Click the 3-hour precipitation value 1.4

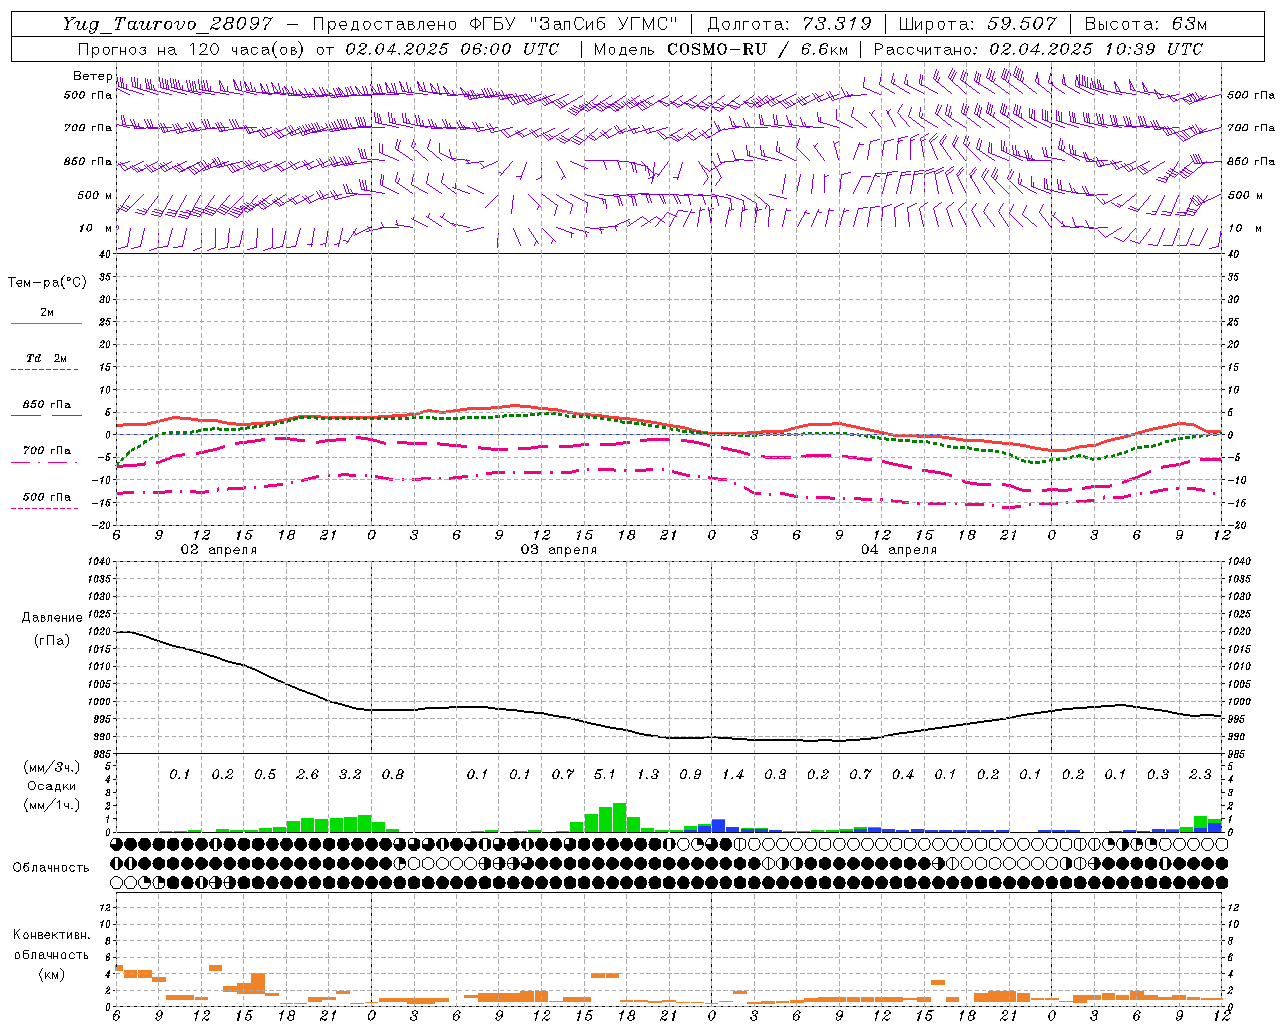(x=733, y=774)
